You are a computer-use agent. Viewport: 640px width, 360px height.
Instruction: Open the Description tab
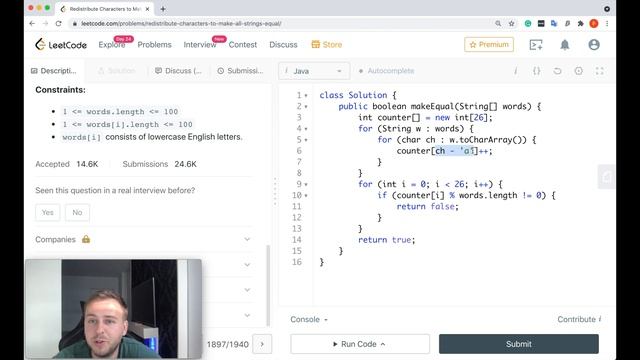click(x=54, y=71)
